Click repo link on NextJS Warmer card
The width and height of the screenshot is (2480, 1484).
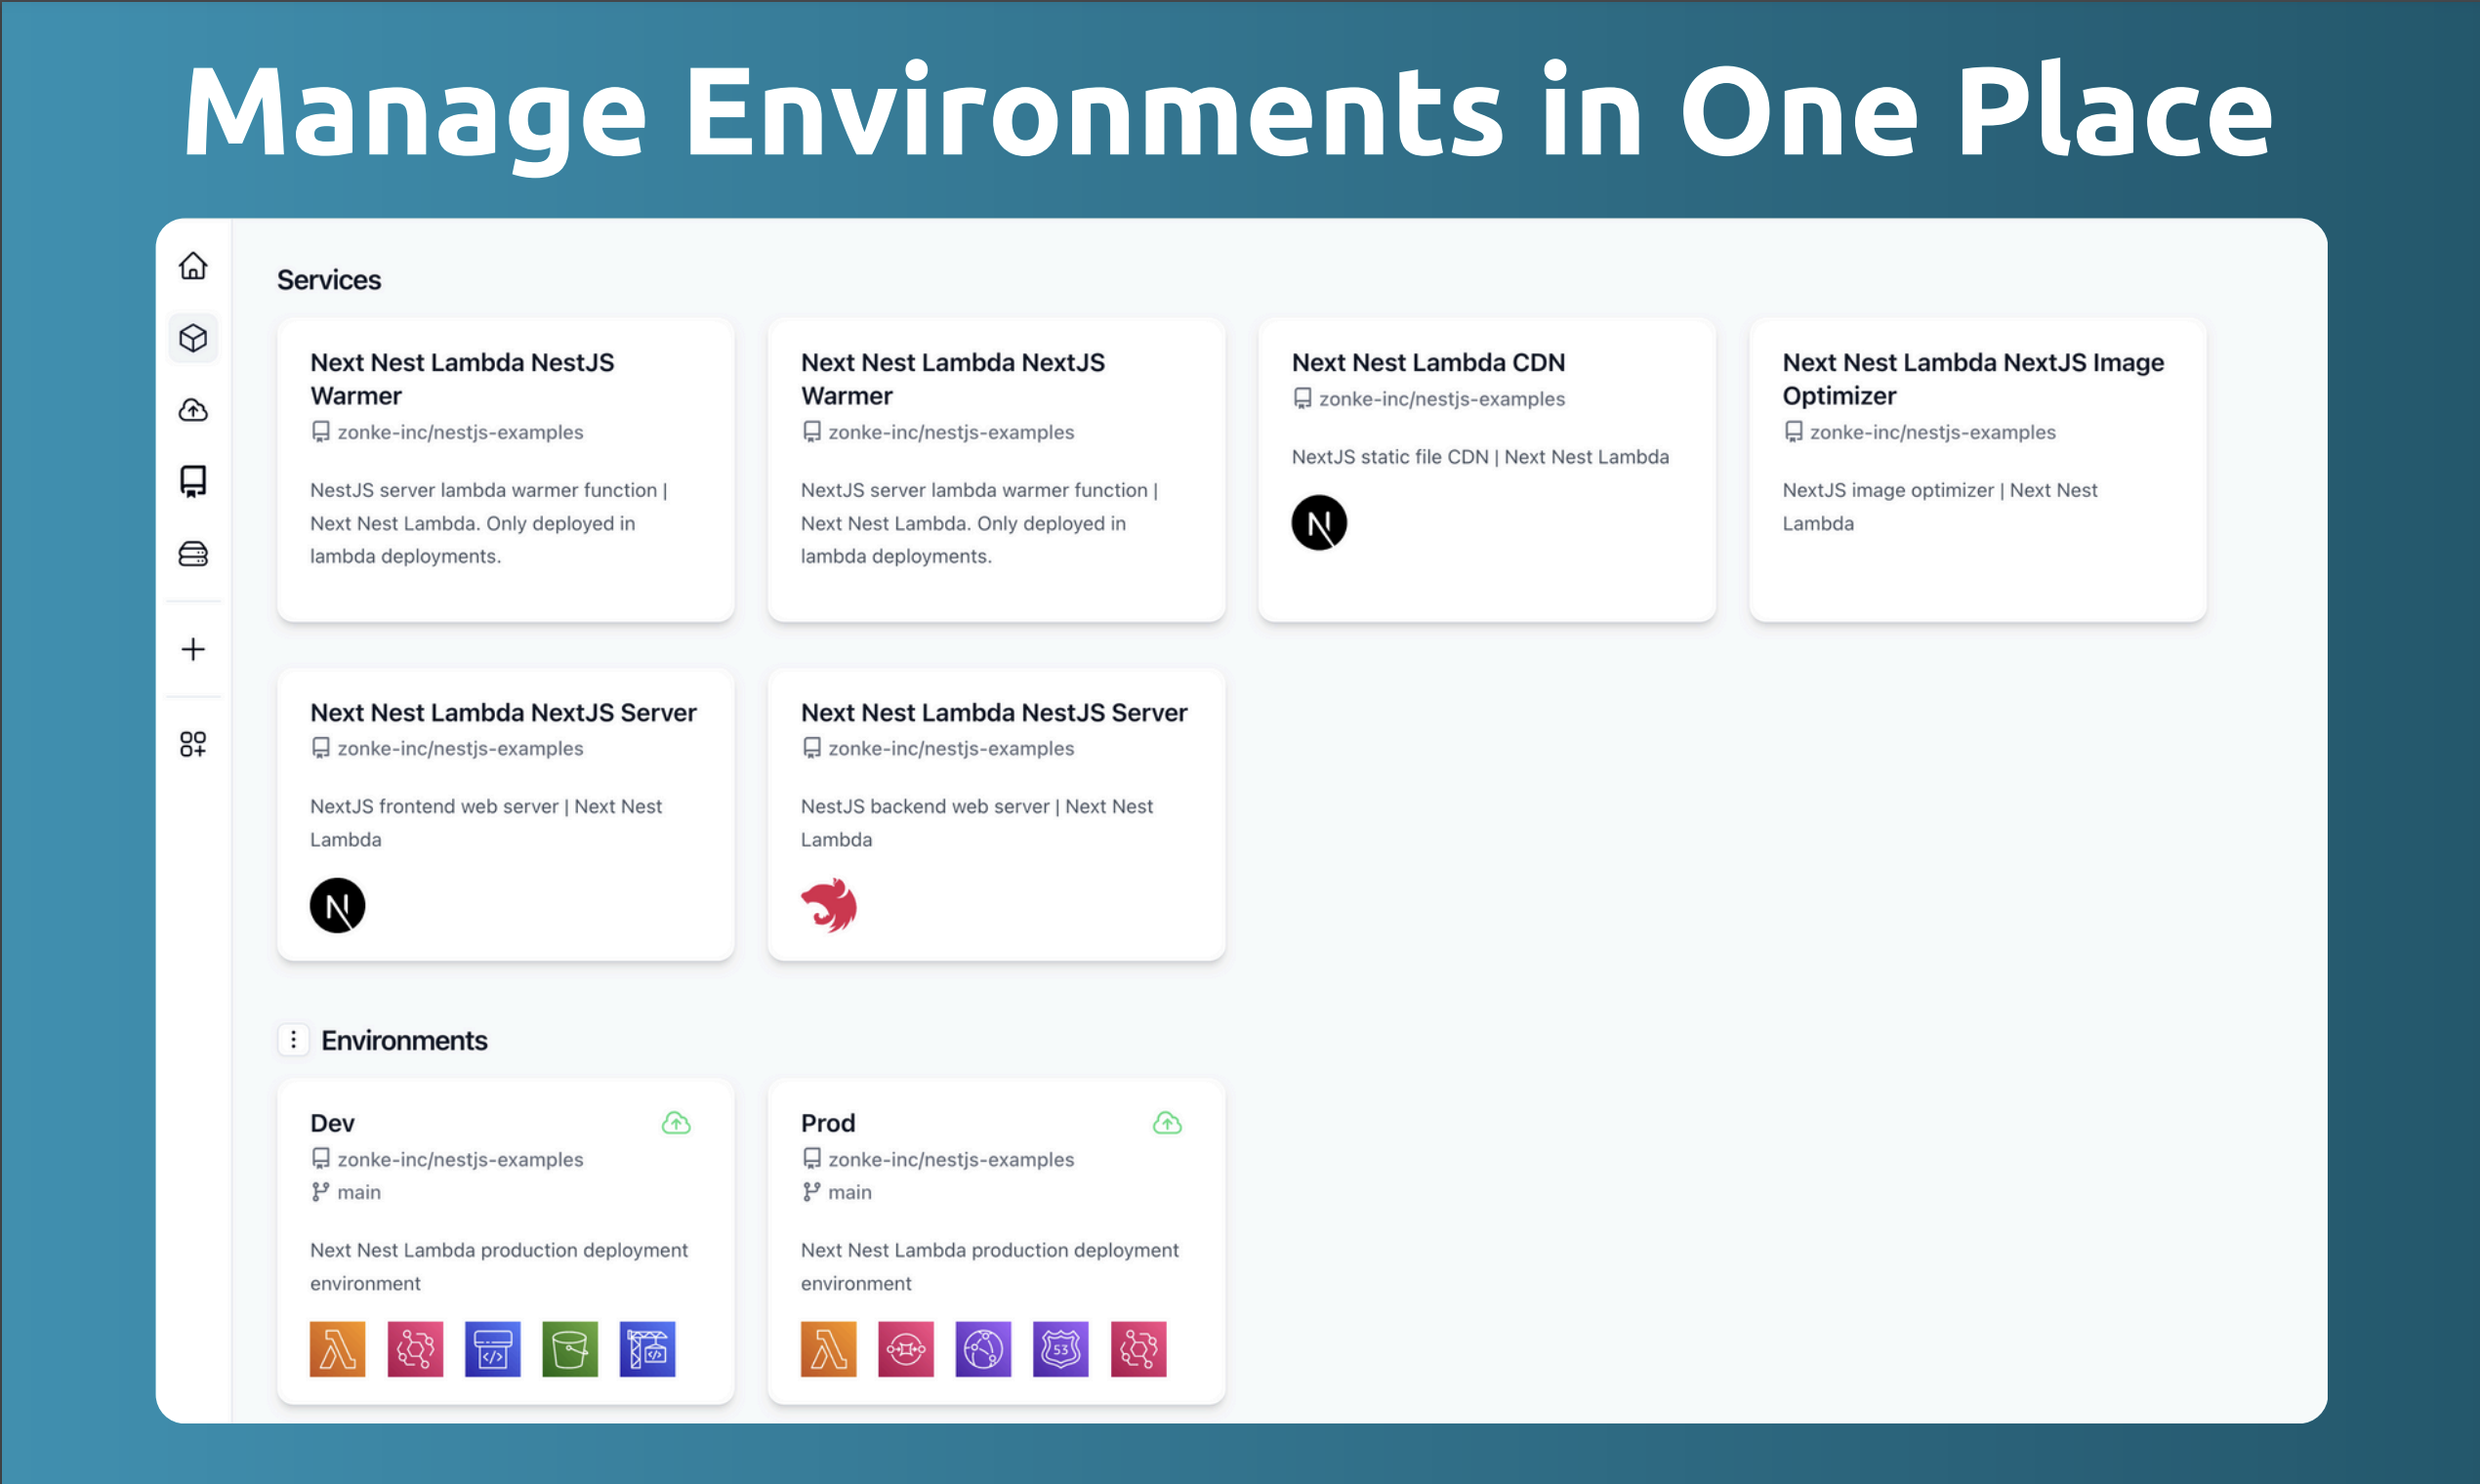[x=951, y=432]
